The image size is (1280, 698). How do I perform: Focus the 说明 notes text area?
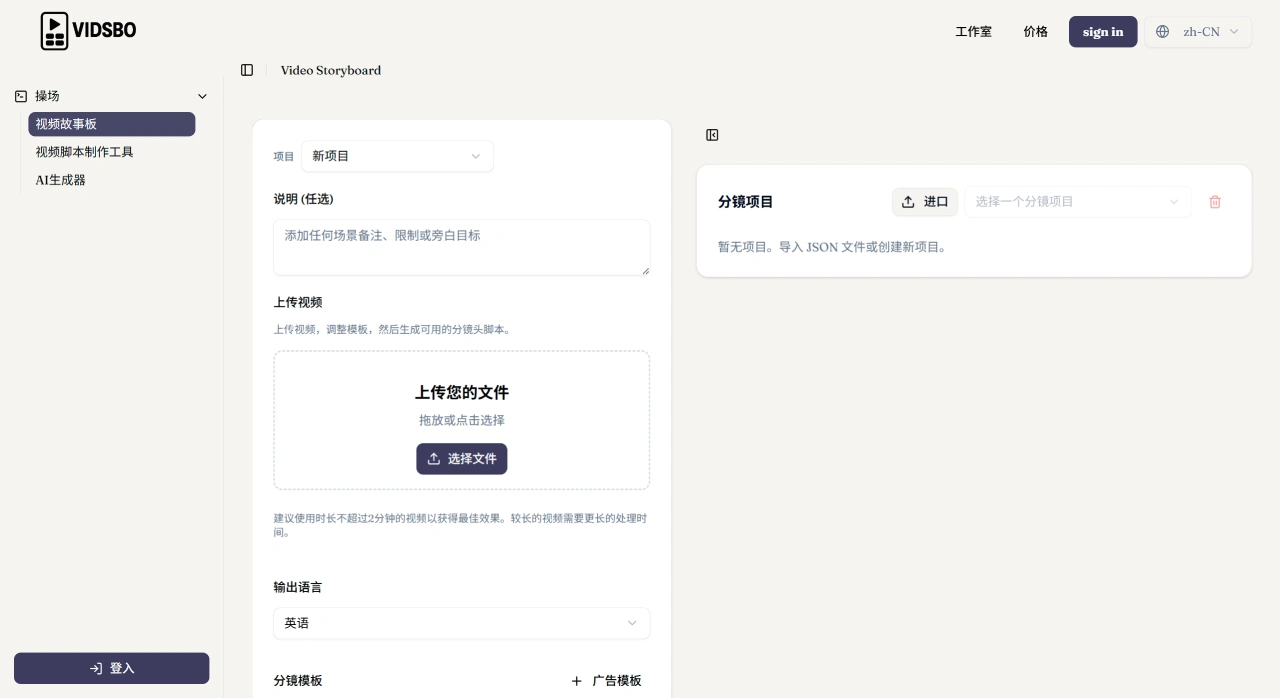(x=461, y=247)
